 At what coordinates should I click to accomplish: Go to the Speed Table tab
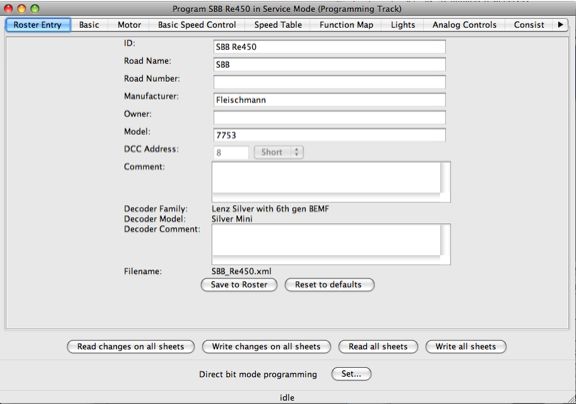click(x=278, y=25)
